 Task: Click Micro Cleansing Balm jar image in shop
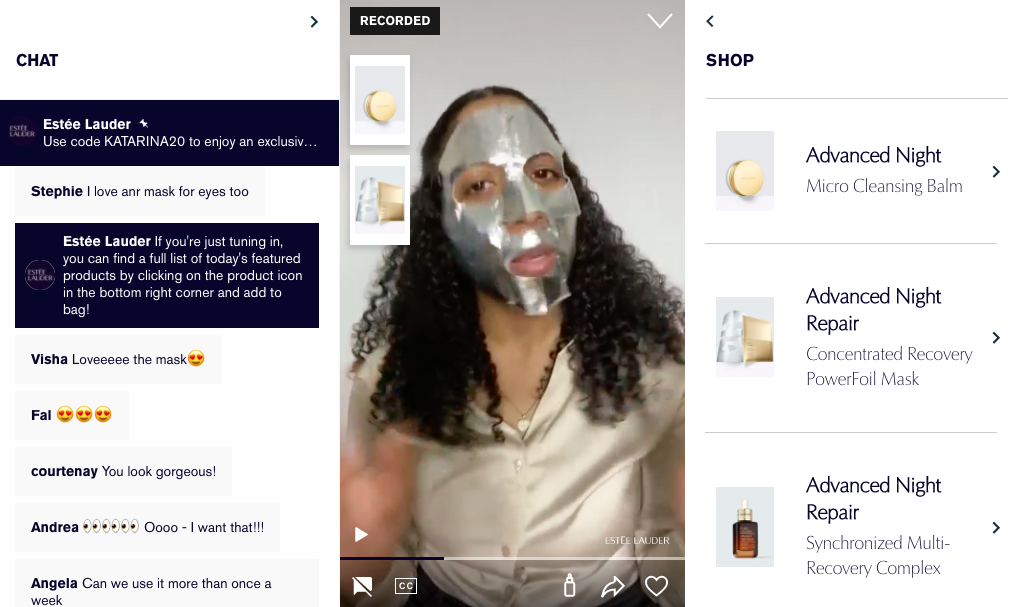pos(745,171)
